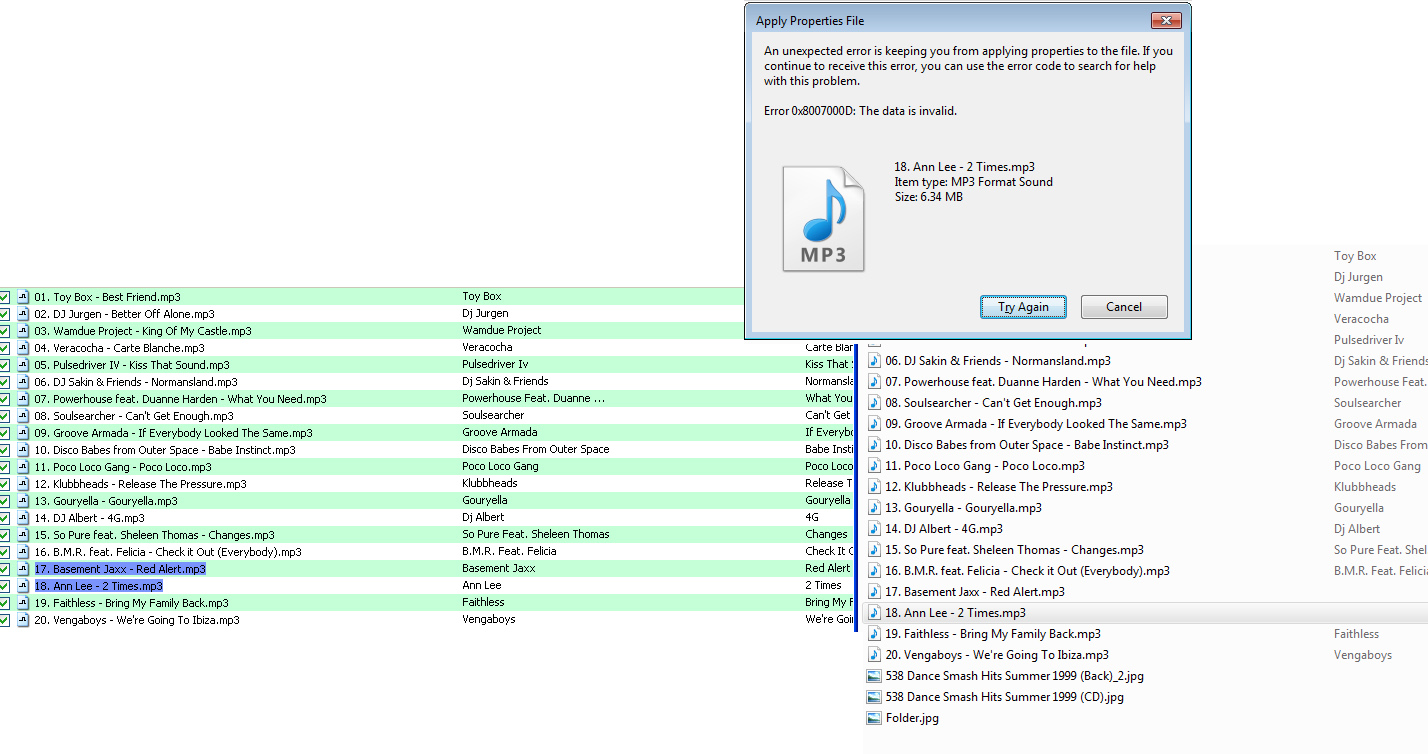Viewport: 1428px width, 754px height.
Task: Click file icon of 05. Pulsedriver IV in striped list
Action: point(23,365)
